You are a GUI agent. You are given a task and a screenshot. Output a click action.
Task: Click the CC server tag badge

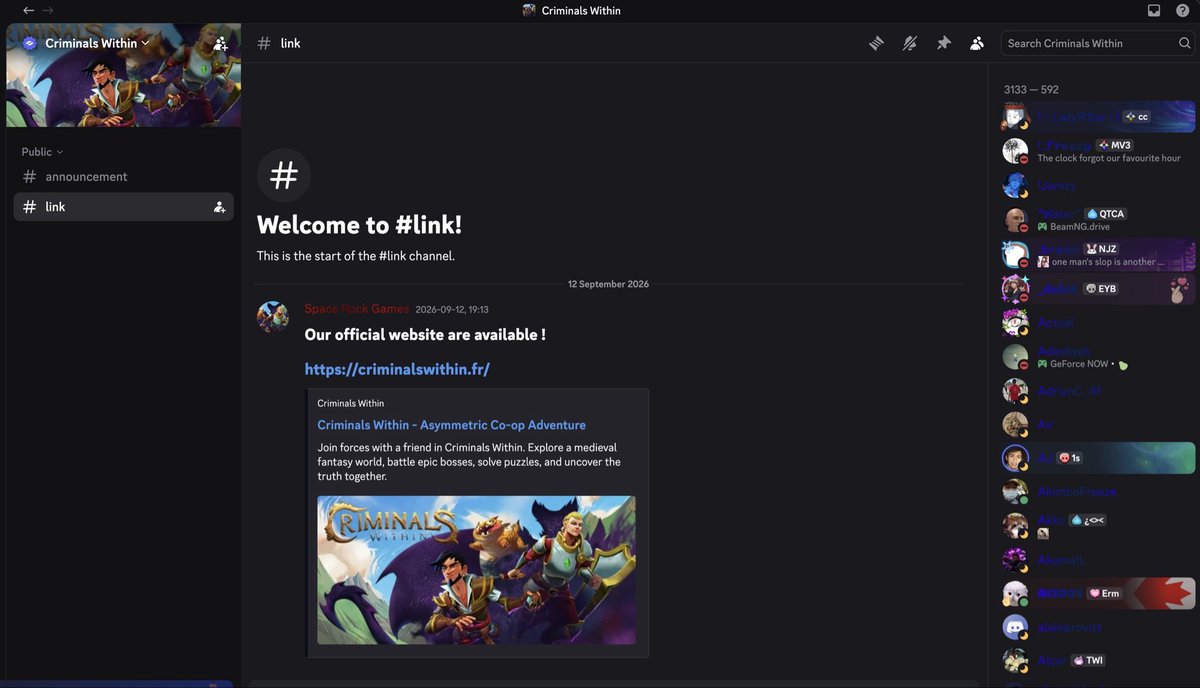click(1137, 117)
